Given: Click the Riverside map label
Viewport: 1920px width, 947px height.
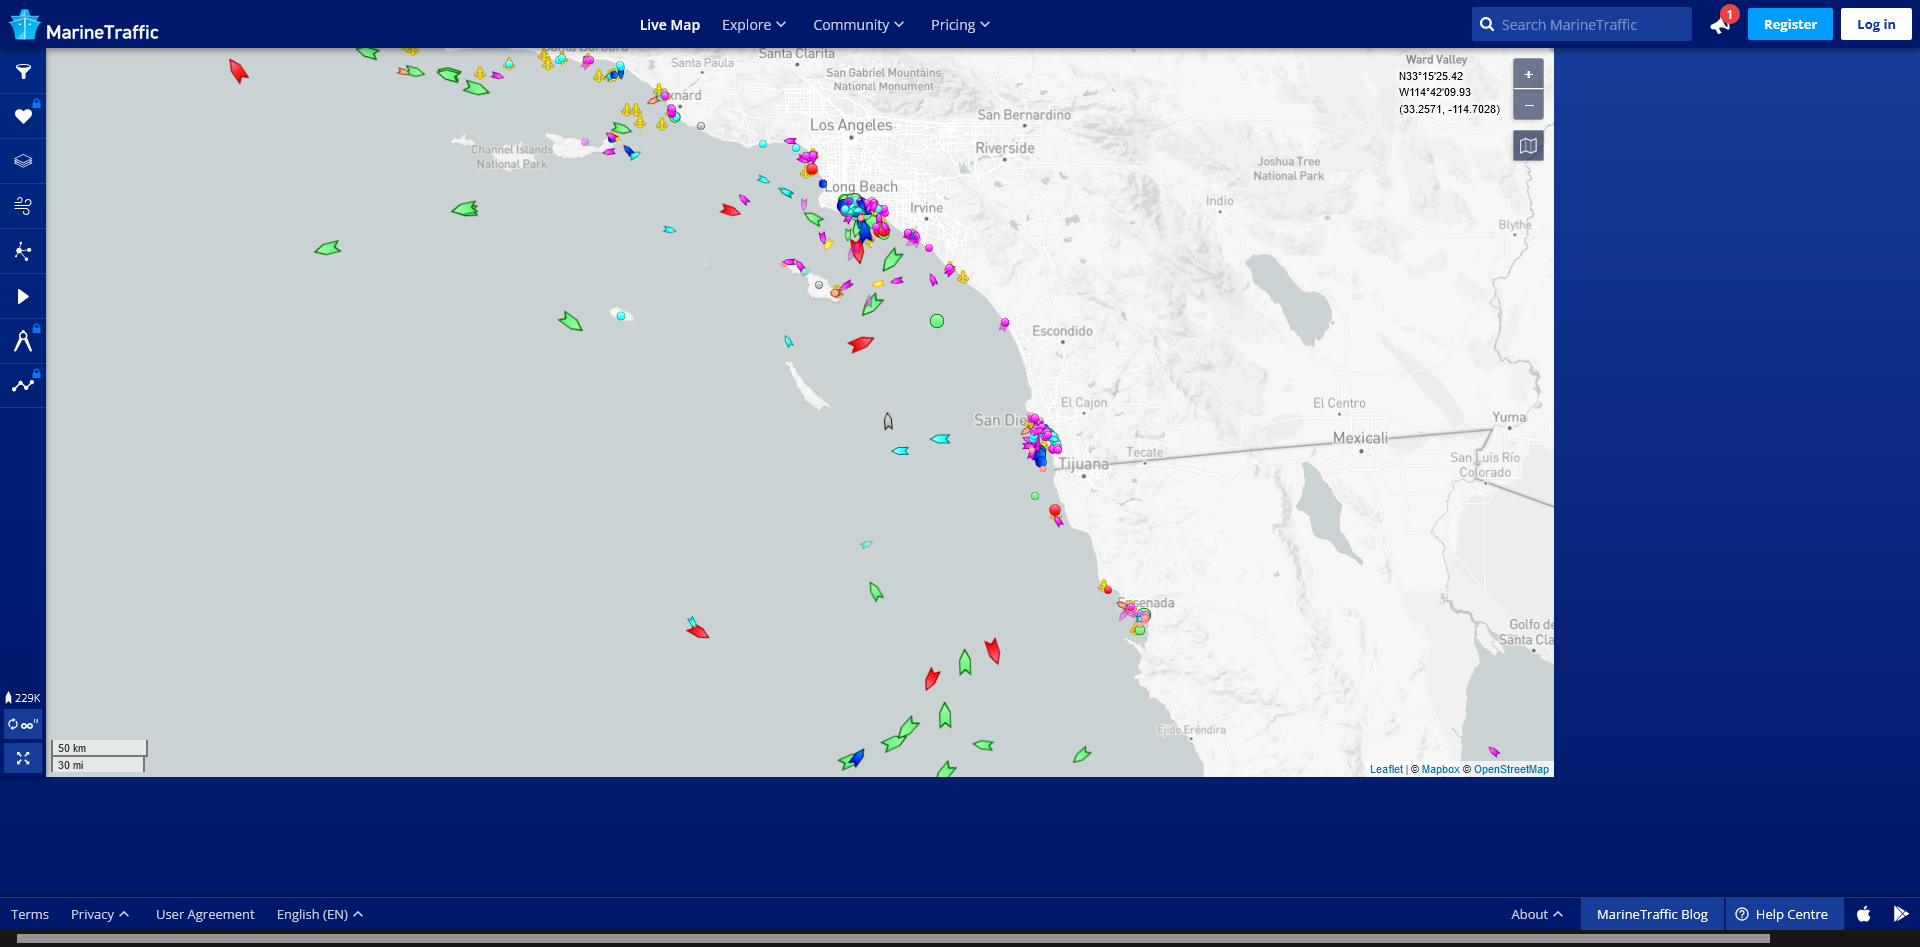Looking at the screenshot, I should [1005, 148].
